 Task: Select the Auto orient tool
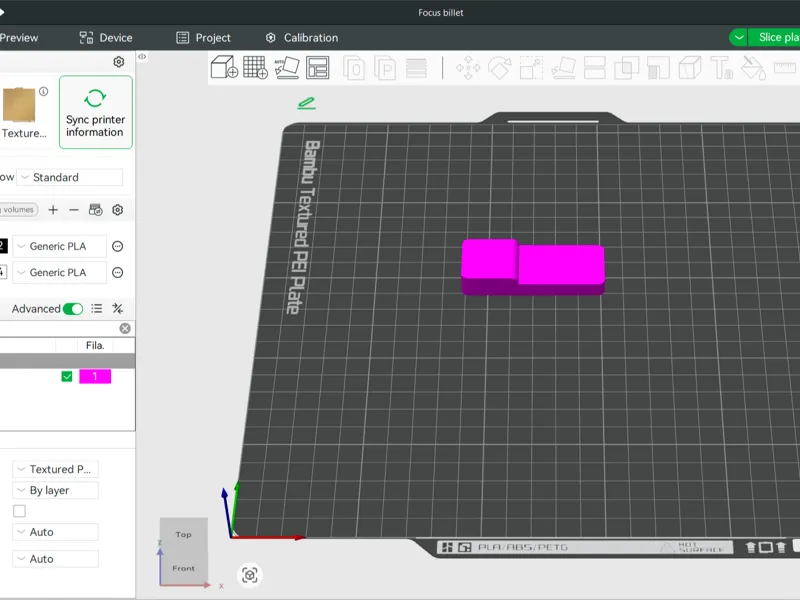point(287,67)
